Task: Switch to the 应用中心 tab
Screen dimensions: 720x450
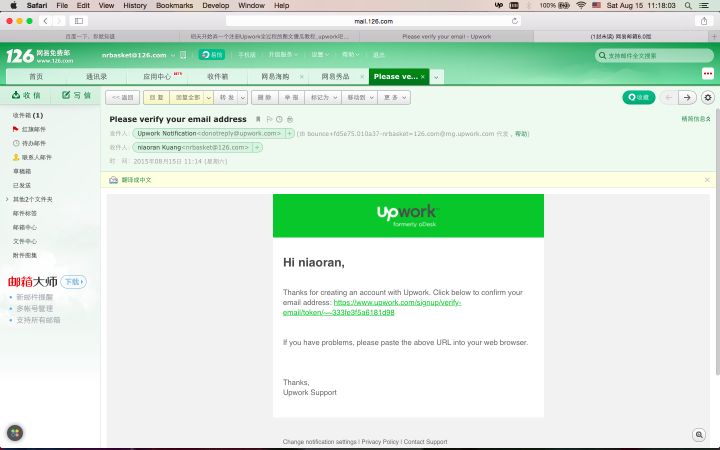Action: tap(157, 77)
